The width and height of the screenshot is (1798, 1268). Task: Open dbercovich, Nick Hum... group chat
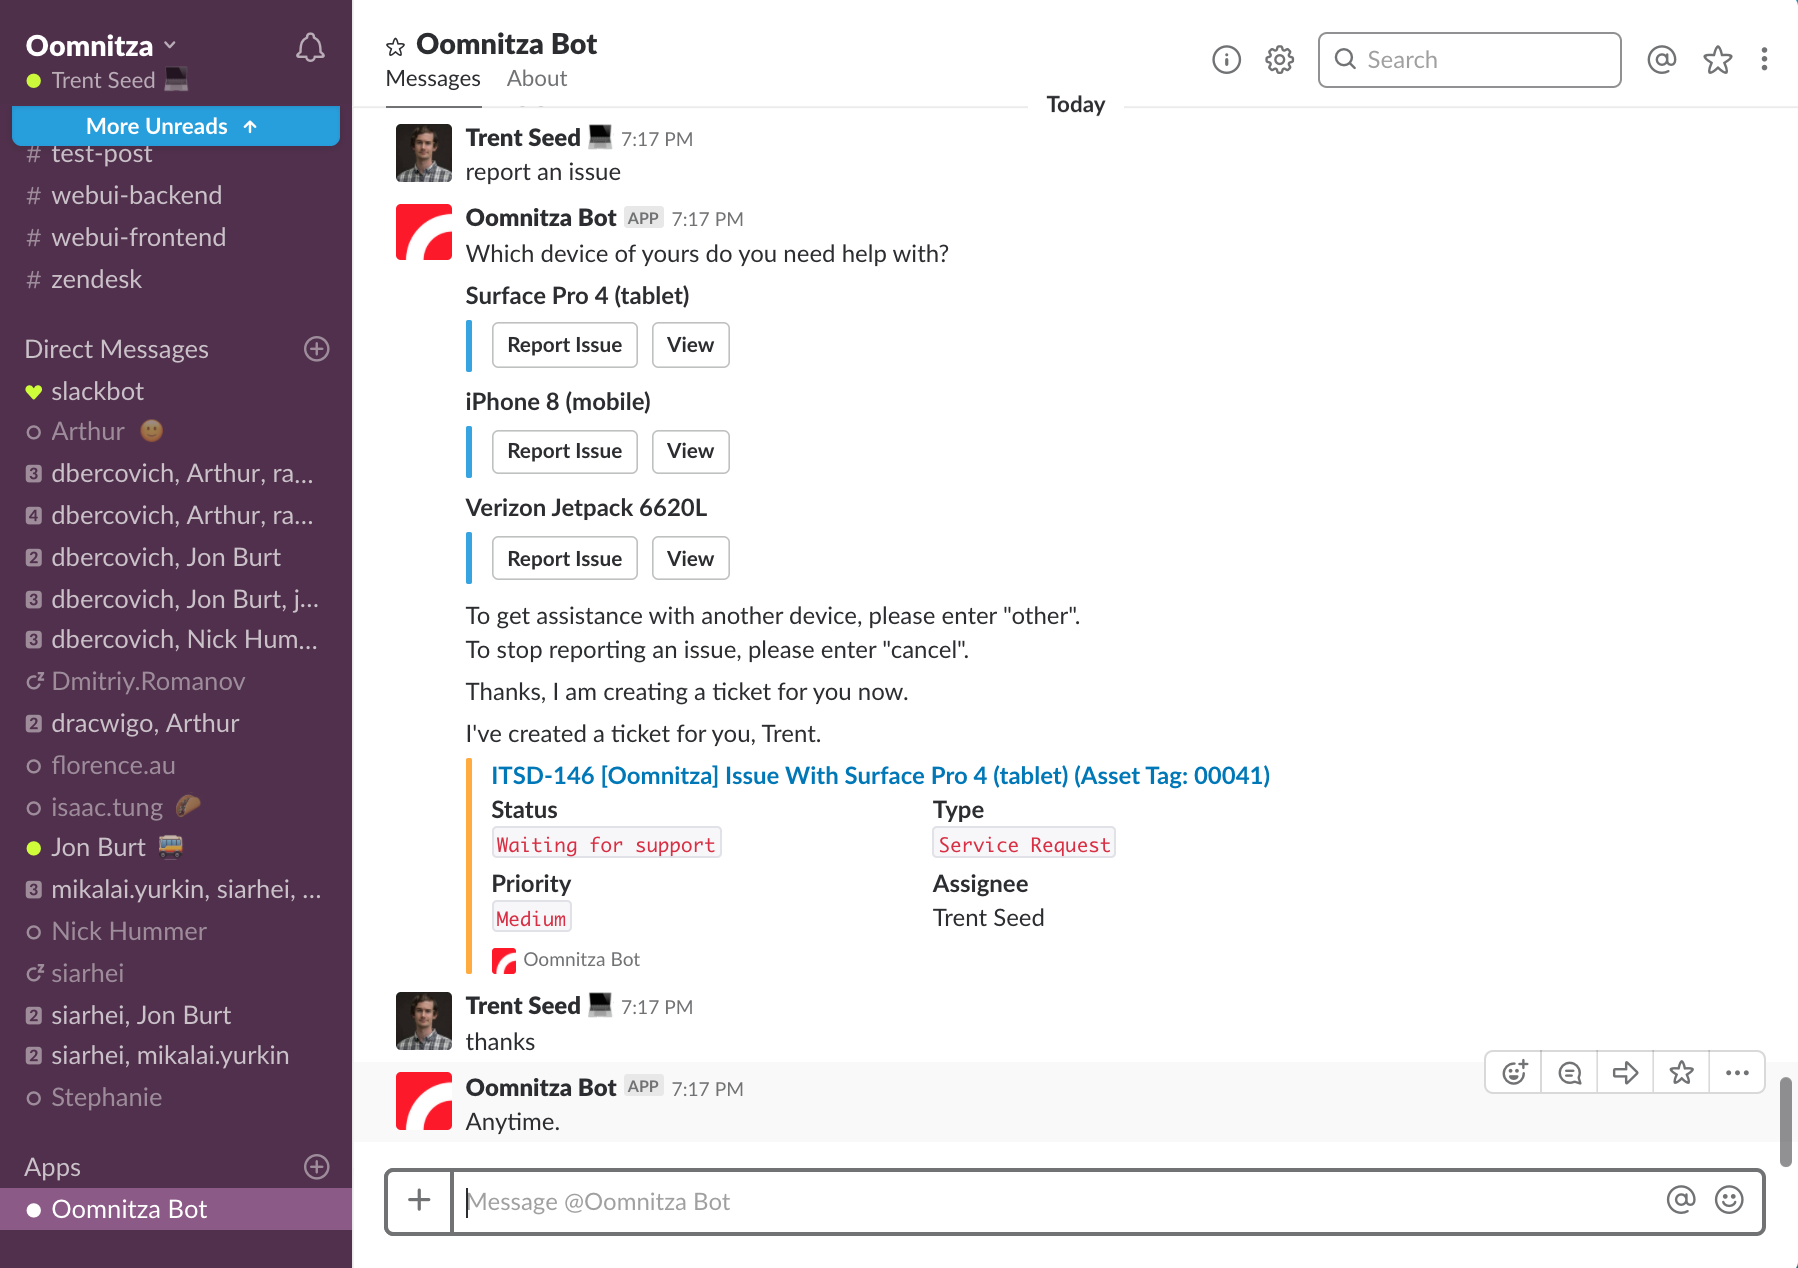(176, 639)
